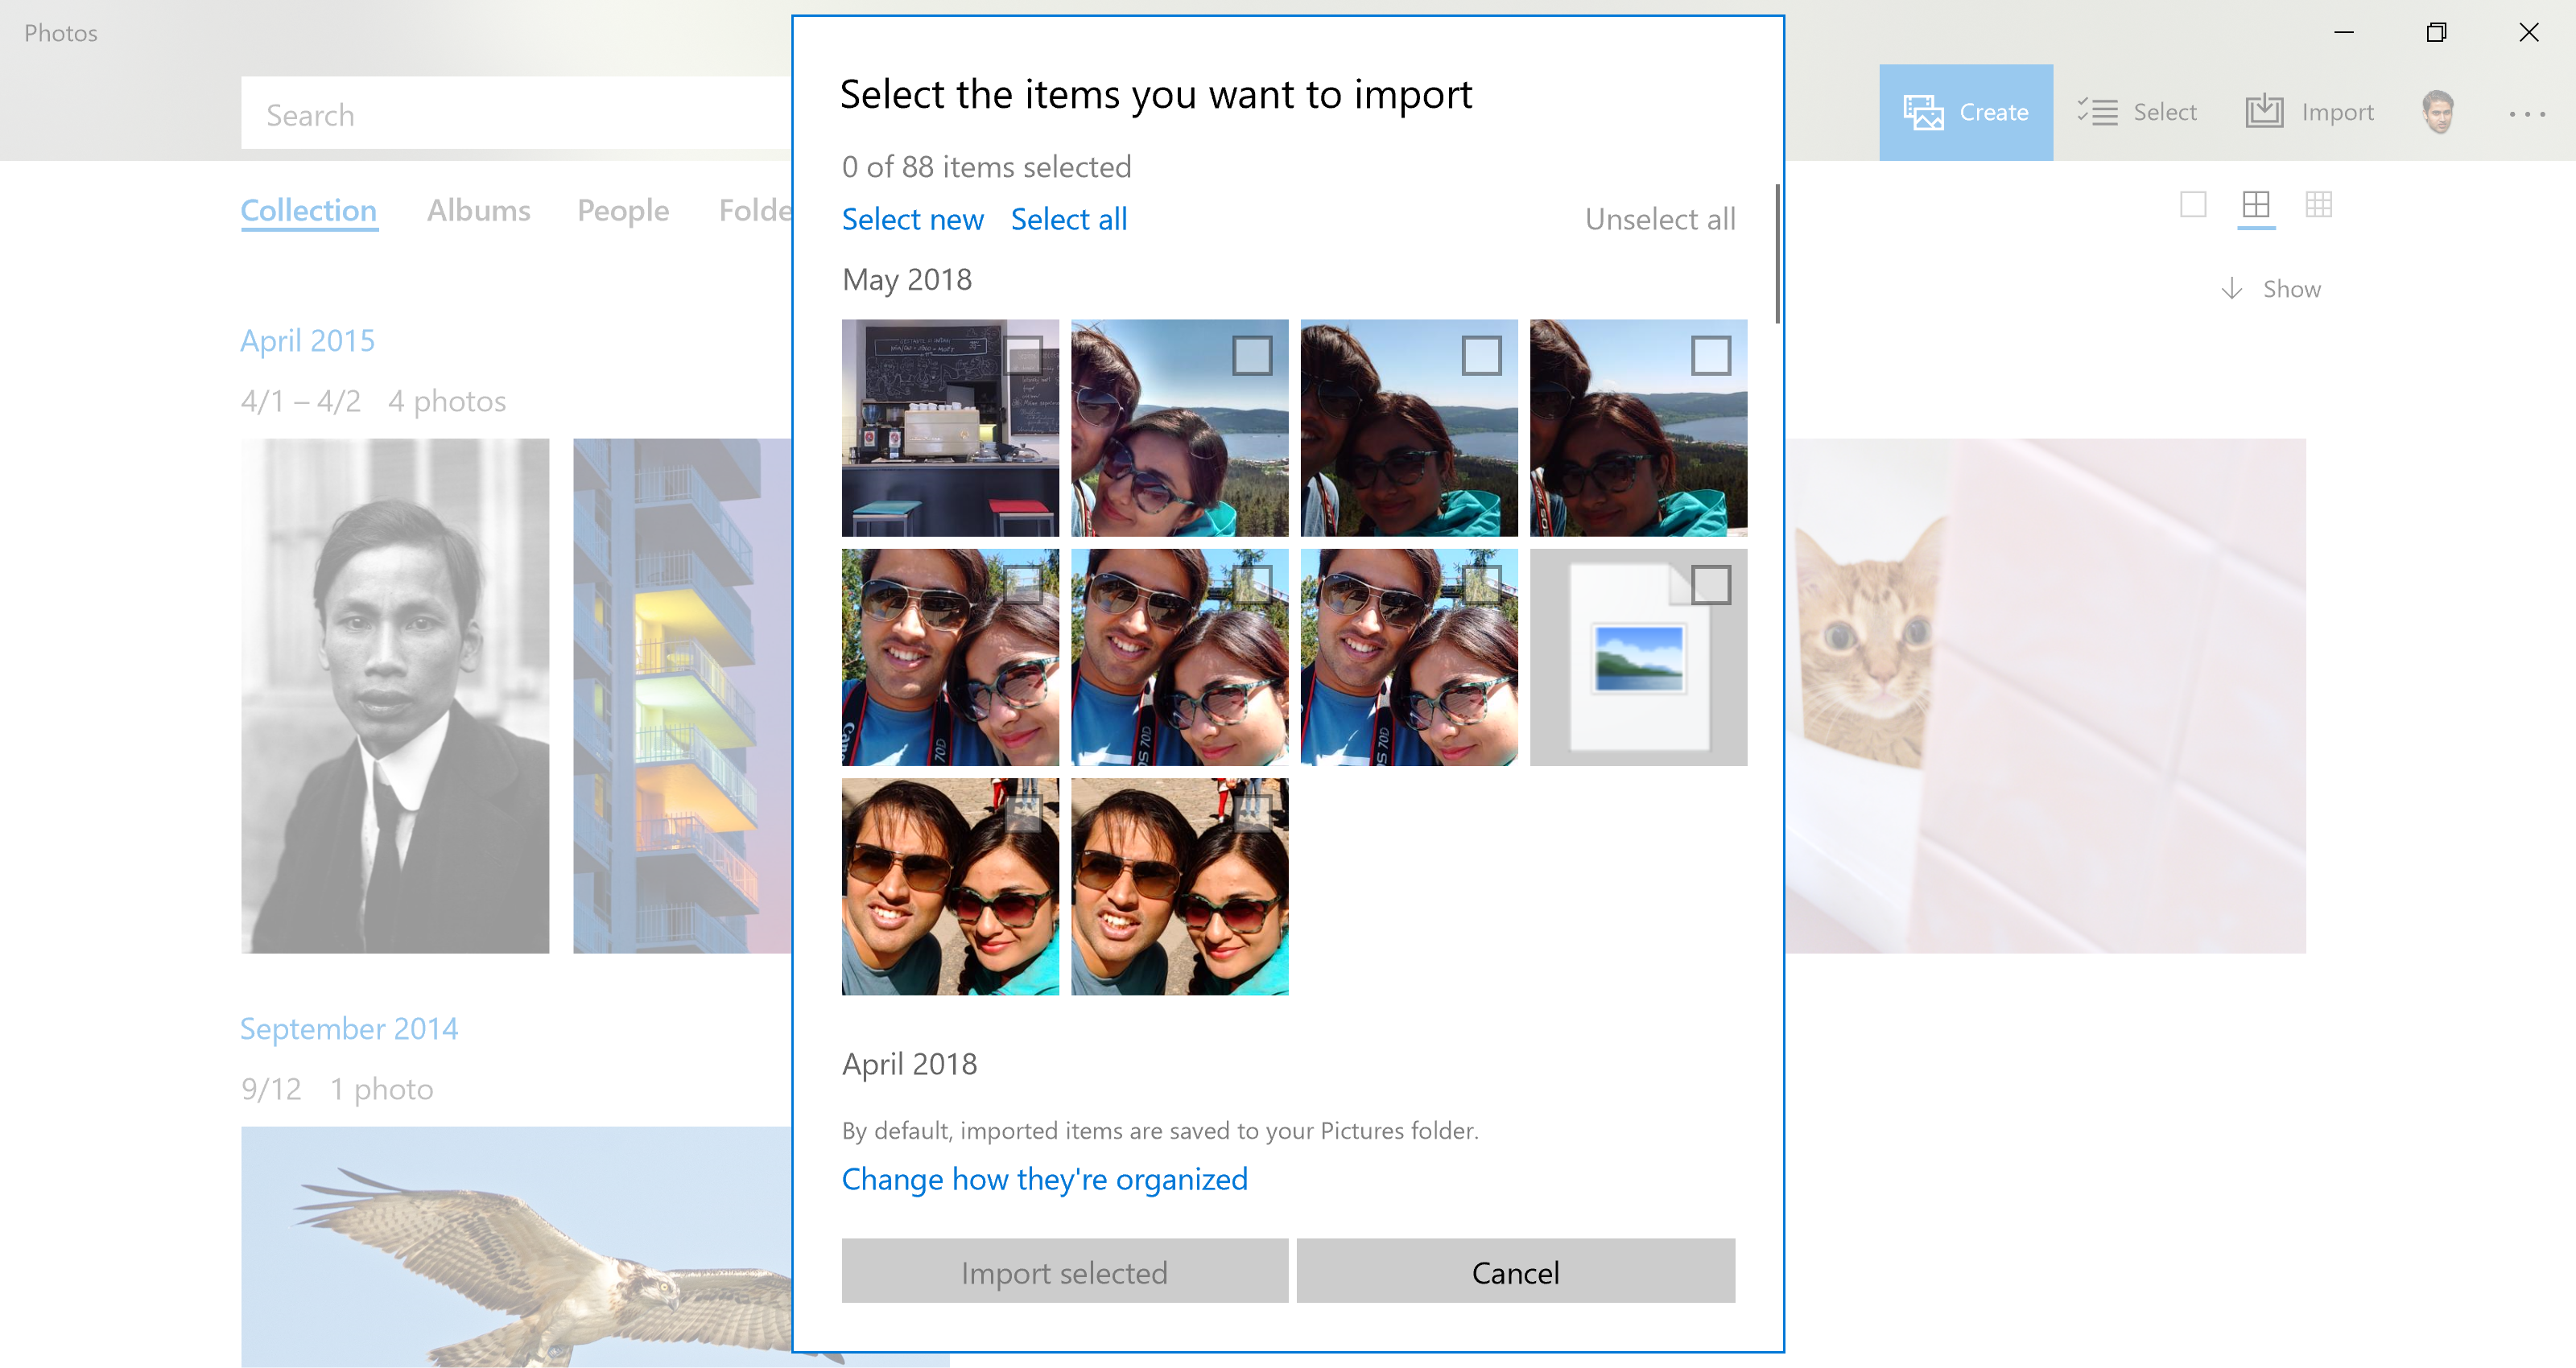
Task: Click Change how they're organized link
Action: 1044,1177
